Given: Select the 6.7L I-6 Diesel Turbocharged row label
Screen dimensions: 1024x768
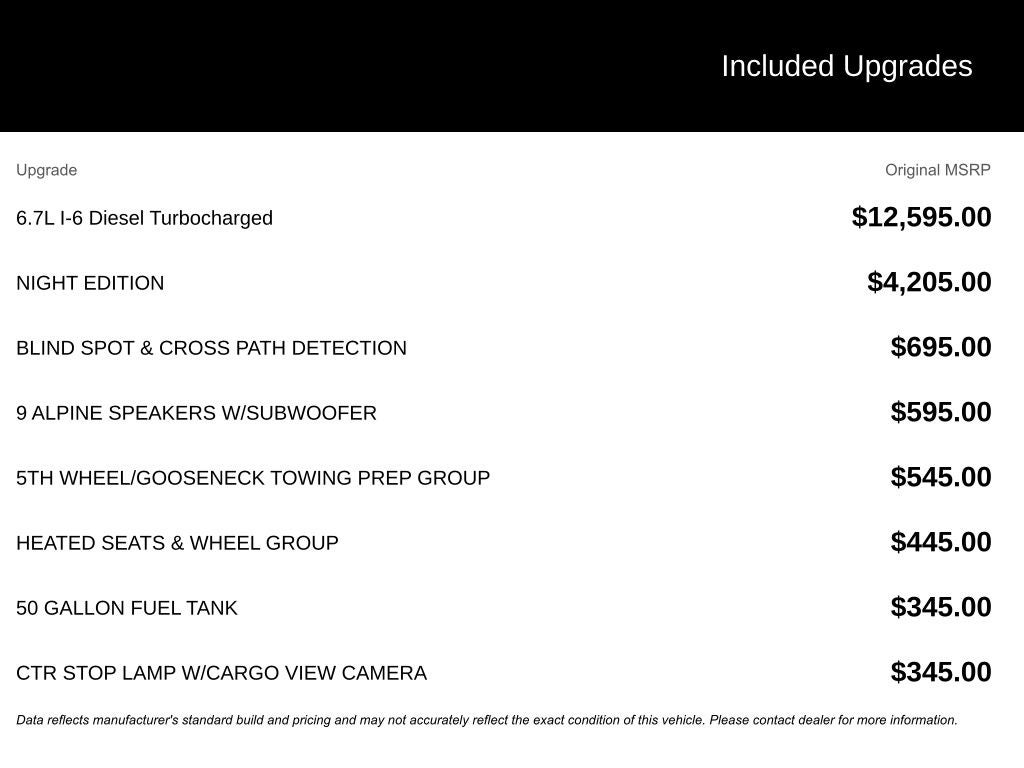Looking at the screenshot, I should (144, 218).
